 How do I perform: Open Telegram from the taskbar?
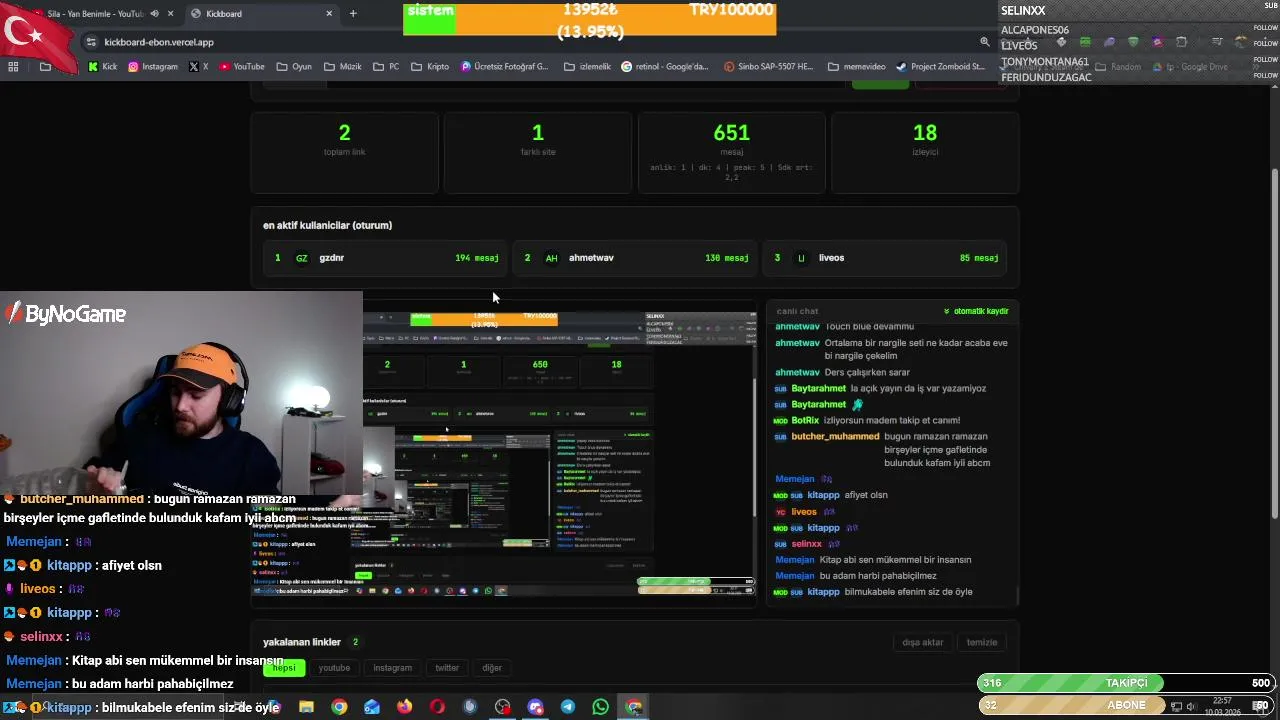(568, 707)
